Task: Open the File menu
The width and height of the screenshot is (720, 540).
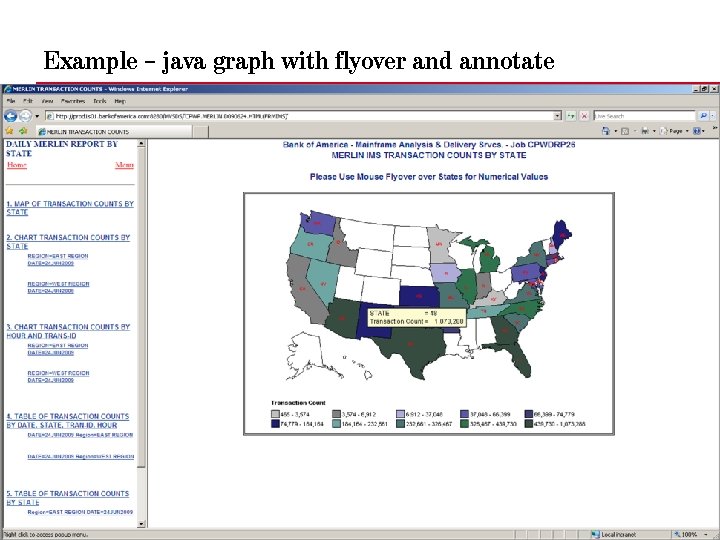Action: pos(11,101)
